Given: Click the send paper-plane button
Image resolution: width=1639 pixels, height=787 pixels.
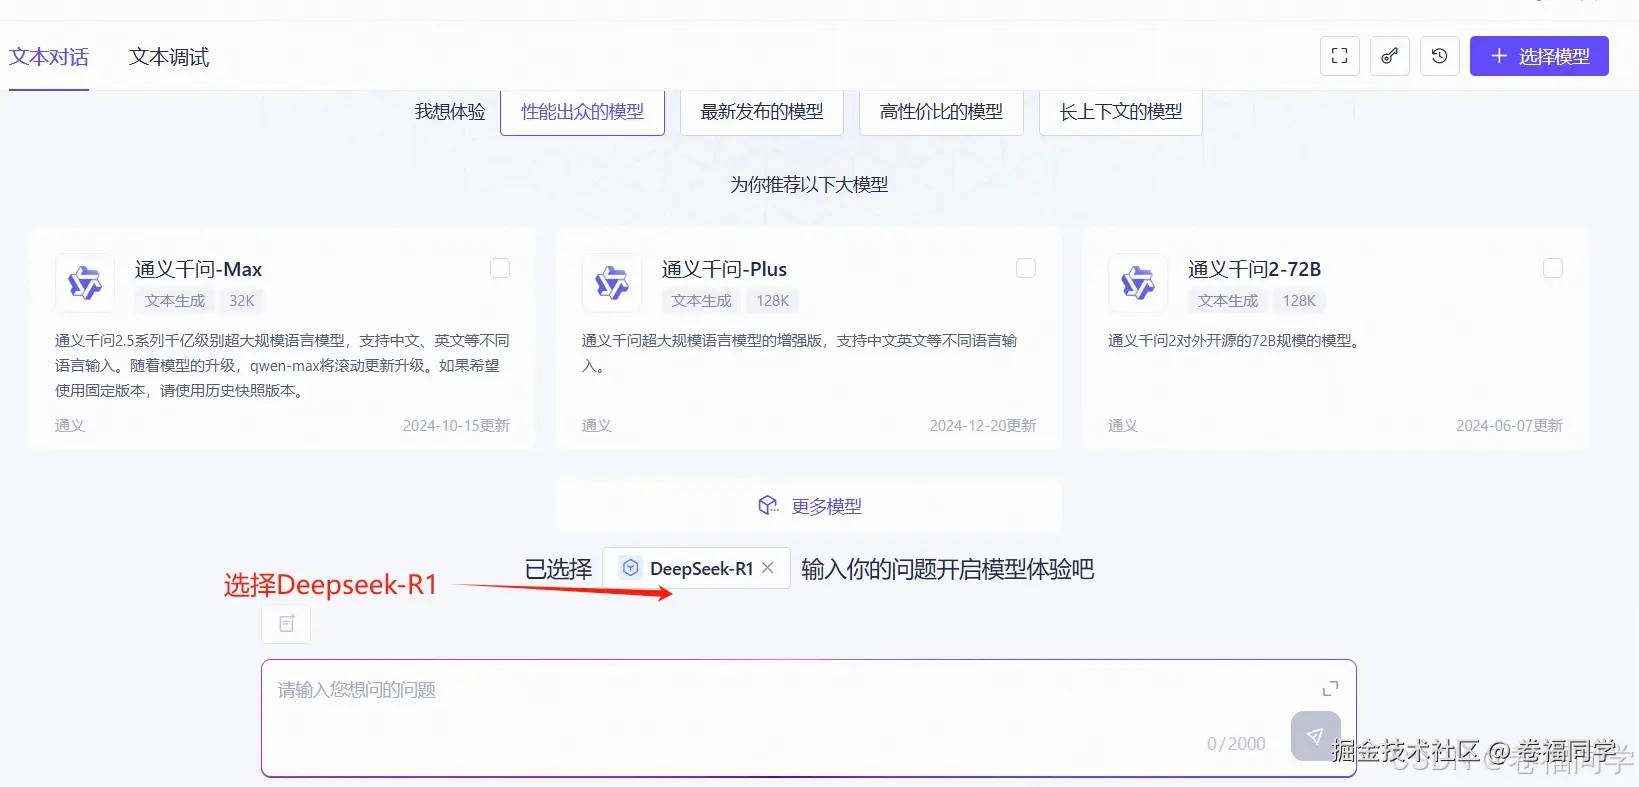Looking at the screenshot, I should point(1315,736).
